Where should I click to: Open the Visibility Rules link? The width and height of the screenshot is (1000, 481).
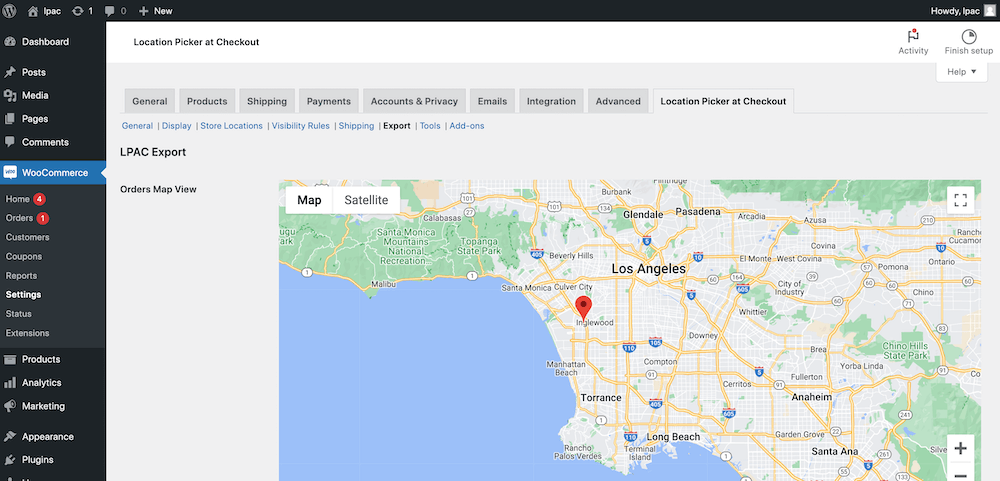click(x=301, y=126)
